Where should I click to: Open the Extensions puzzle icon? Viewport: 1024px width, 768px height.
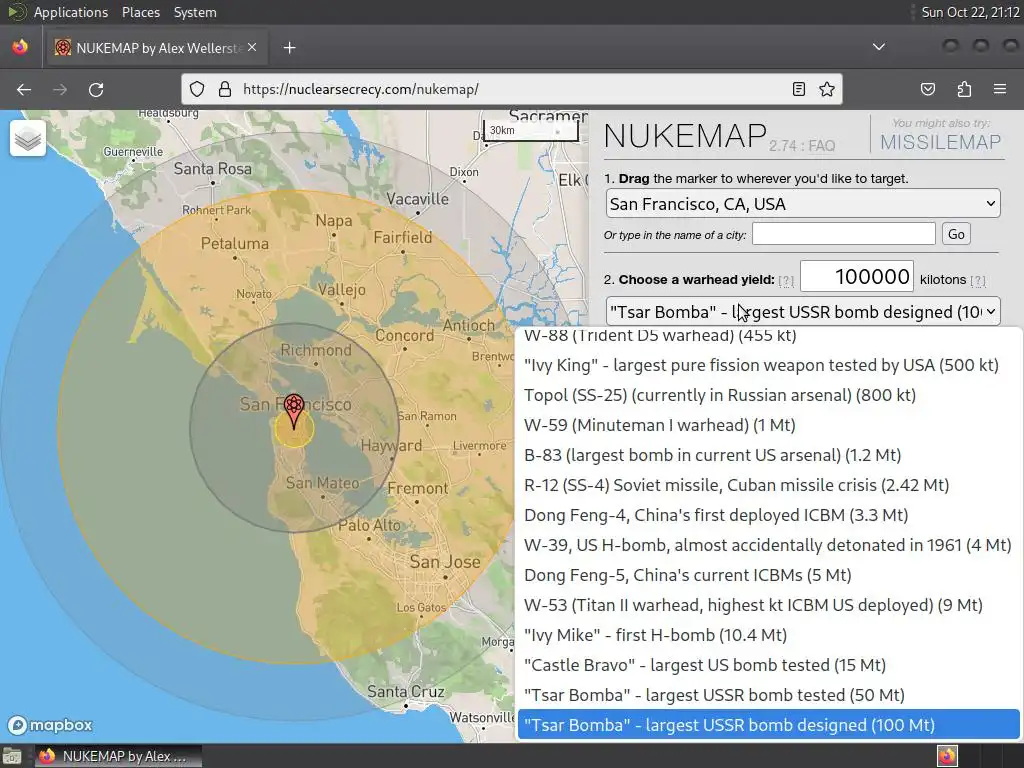[x=964, y=89]
